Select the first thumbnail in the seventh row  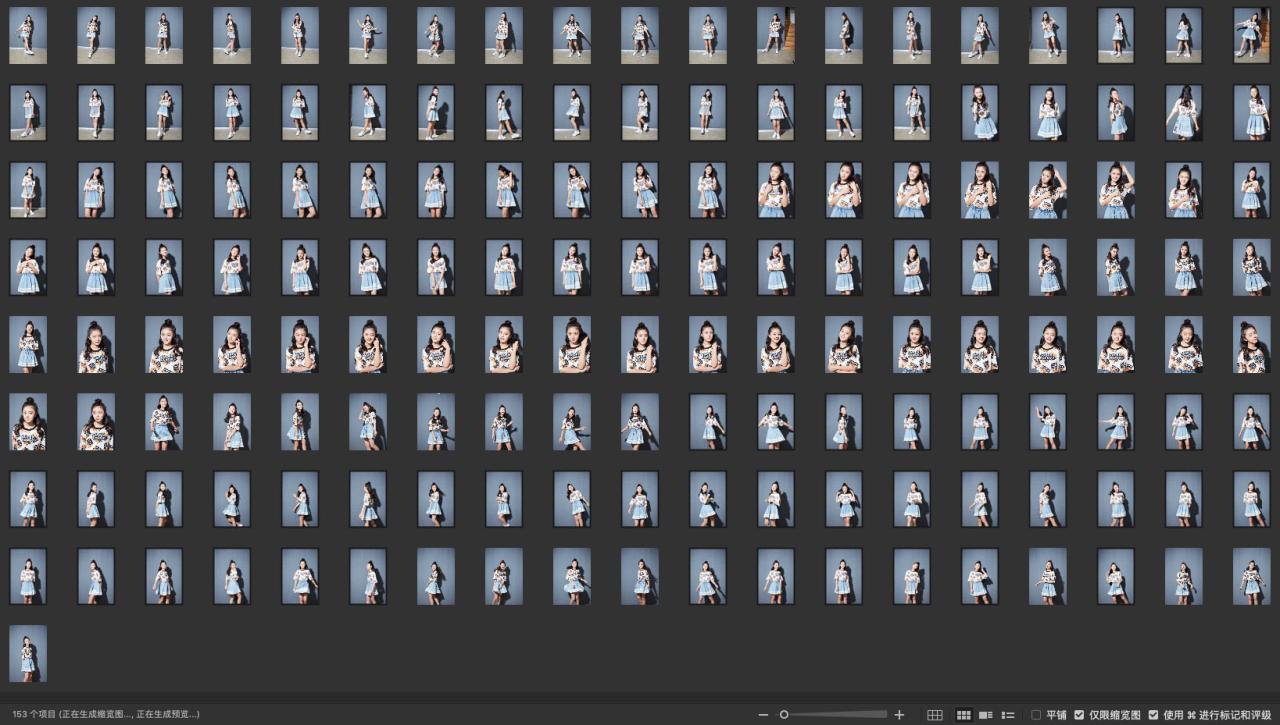pyautogui.click(x=28, y=499)
